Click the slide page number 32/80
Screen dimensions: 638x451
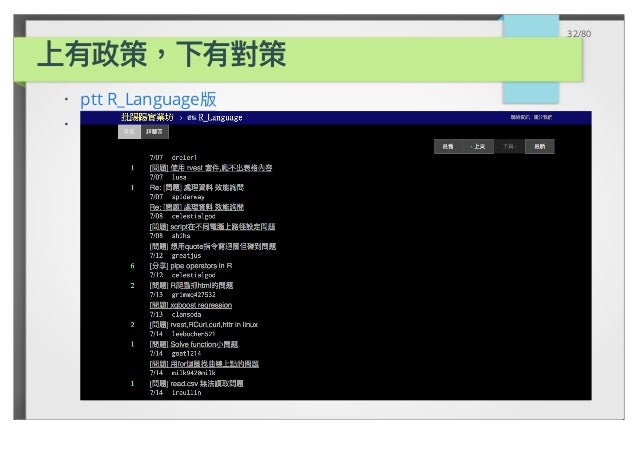(579, 34)
